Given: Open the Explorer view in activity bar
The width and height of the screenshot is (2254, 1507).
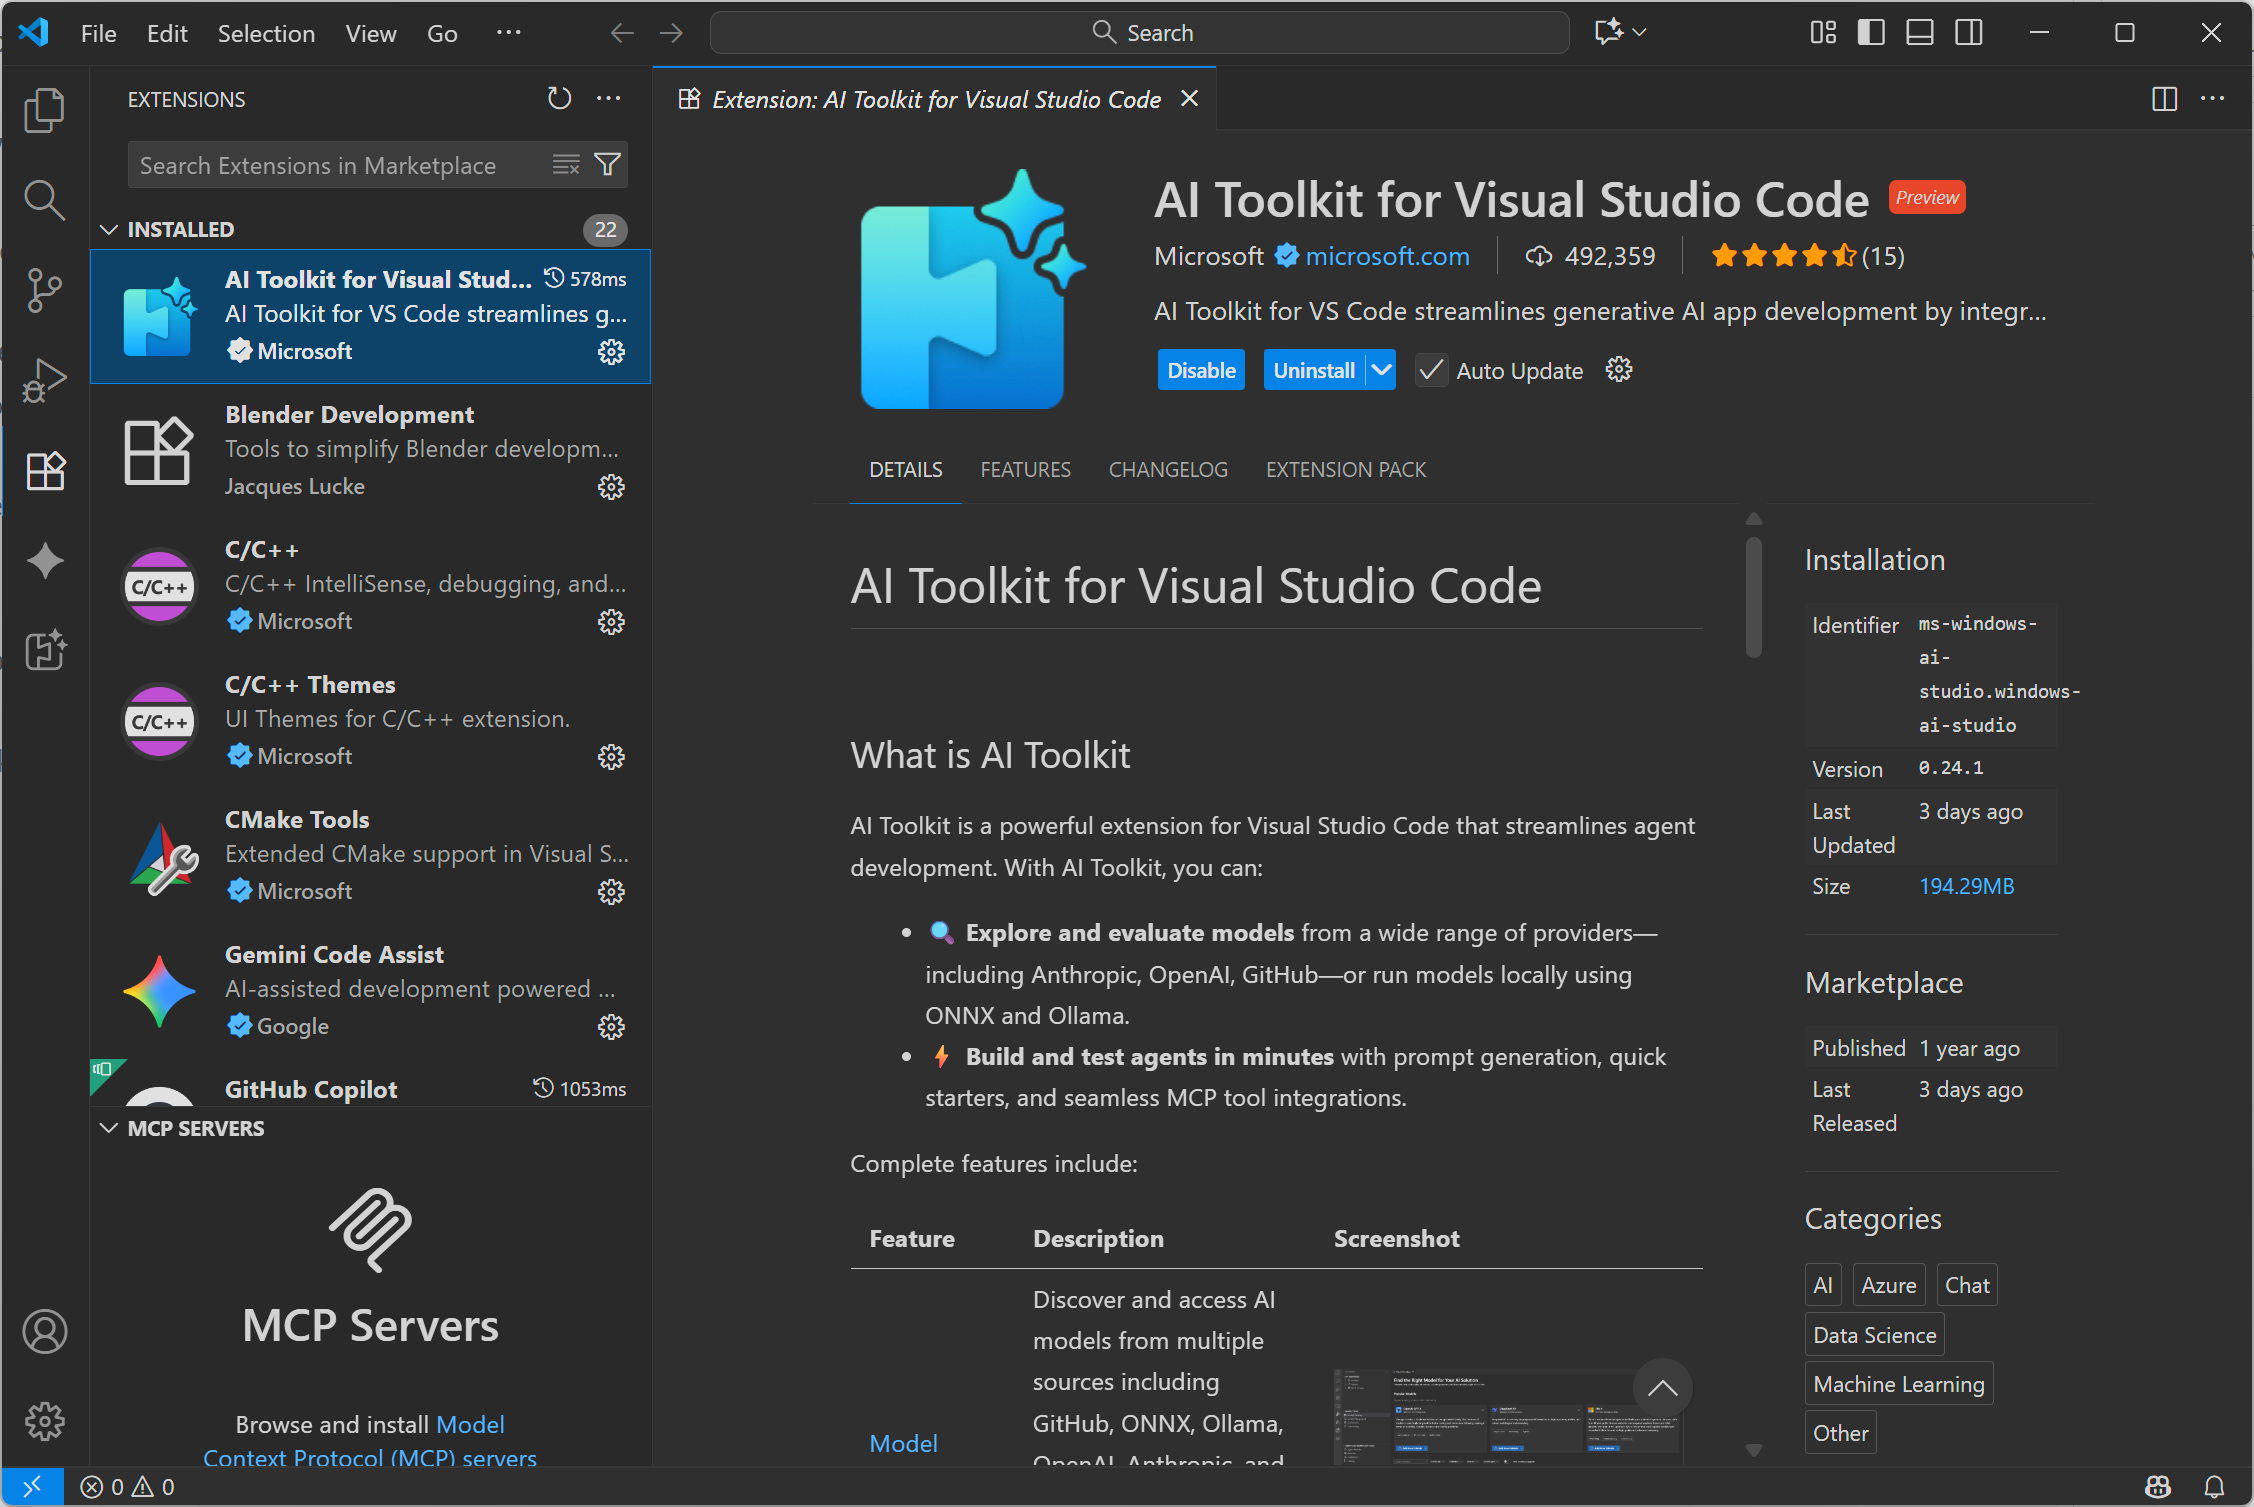Looking at the screenshot, I should [x=44, y=110].
